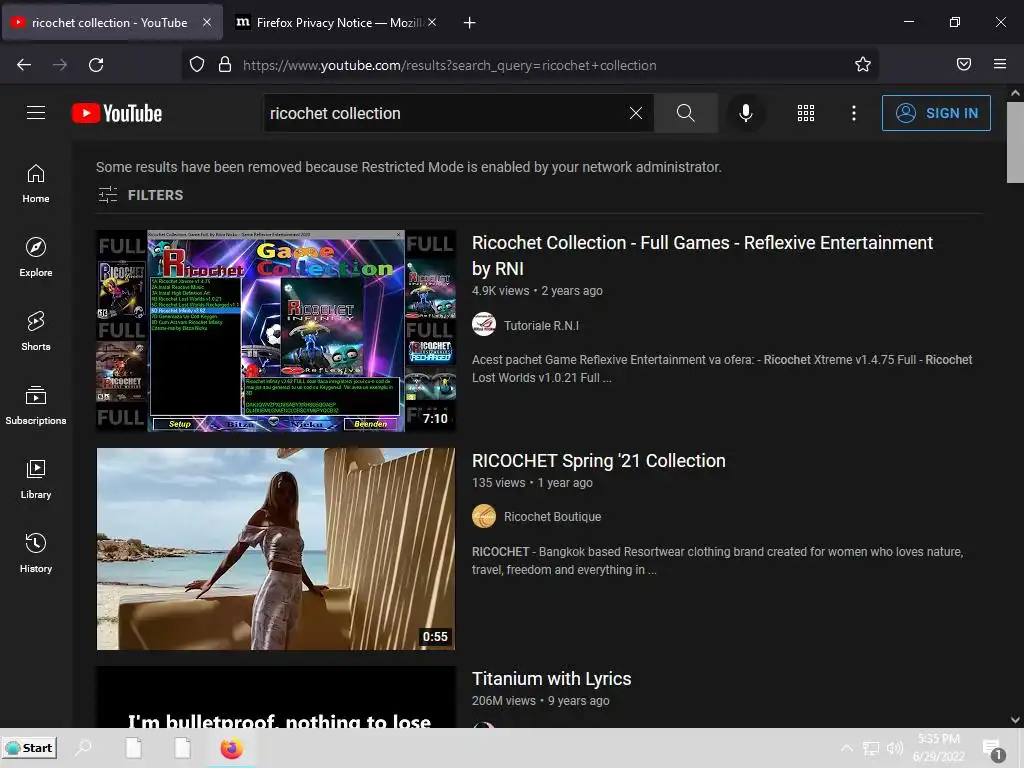Click the YouTube logo
Viewport: 1024px width, 768px height.
[x=117, y=113]
